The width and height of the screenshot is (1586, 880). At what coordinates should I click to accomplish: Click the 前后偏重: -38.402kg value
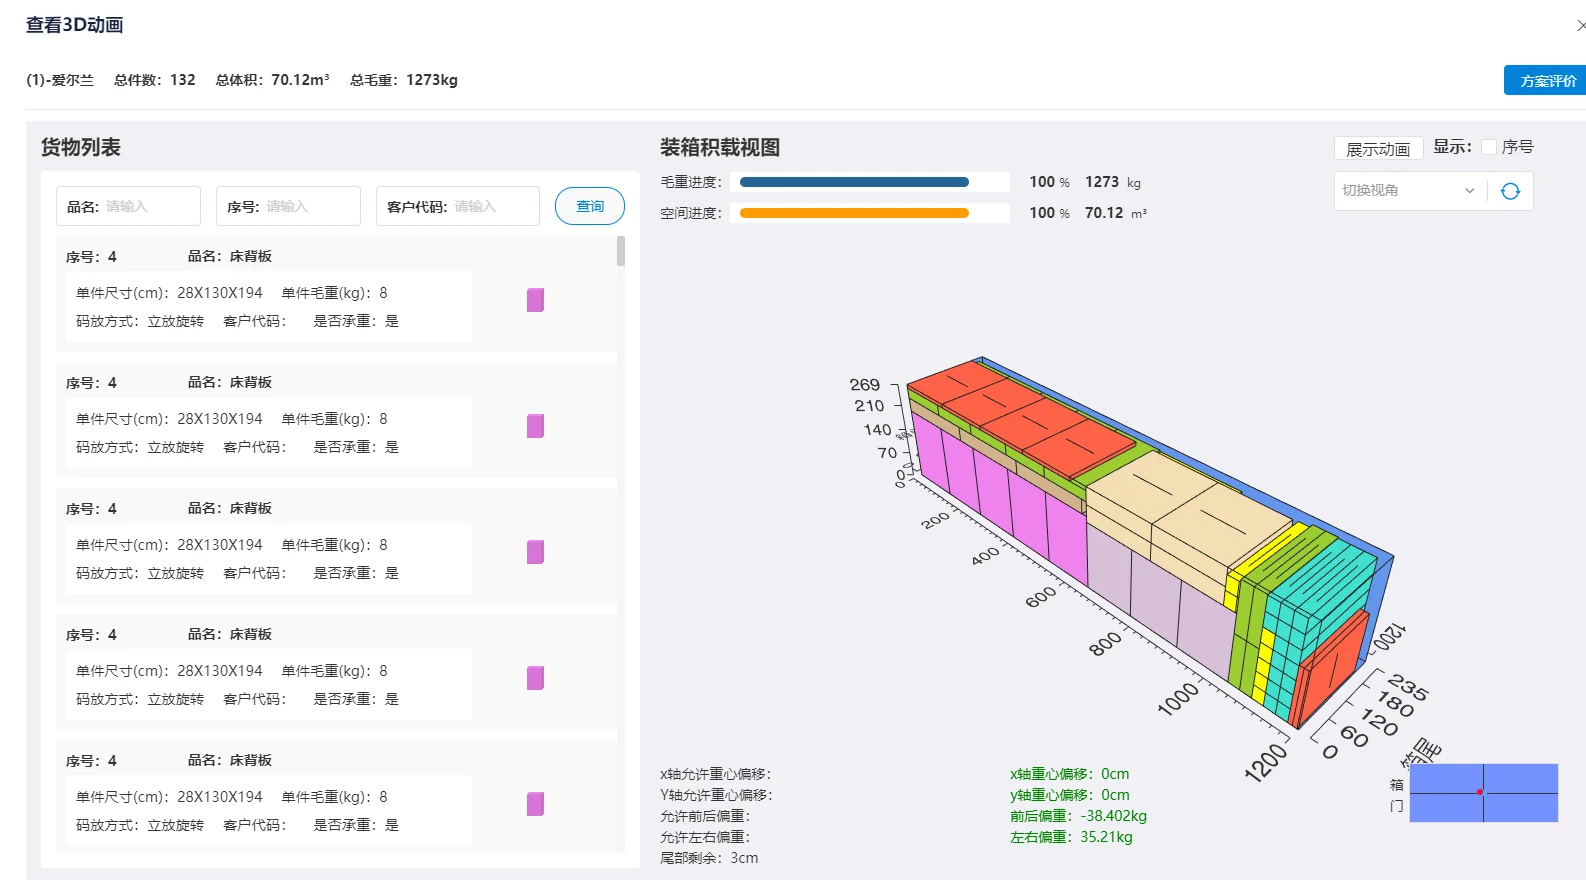[x=1078, y=816]
